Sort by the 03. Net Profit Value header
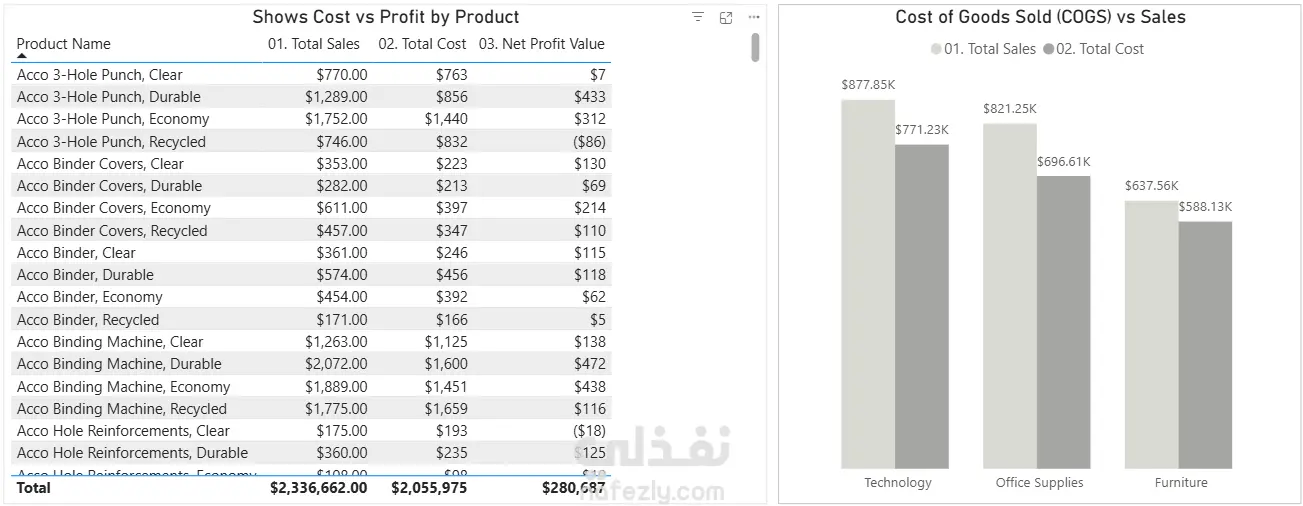 coord(541,44)
